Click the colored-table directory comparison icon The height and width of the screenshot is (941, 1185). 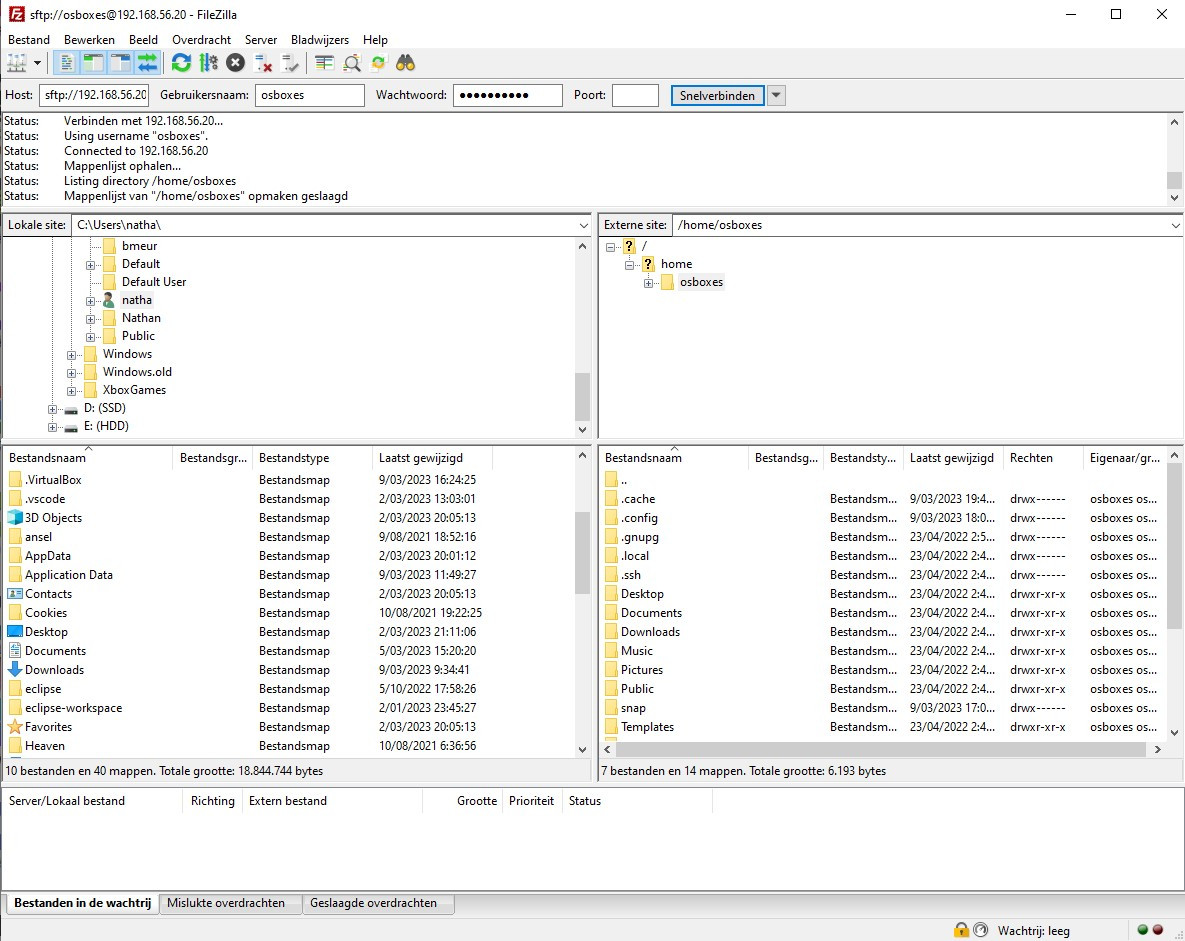(x=325, y=63)
